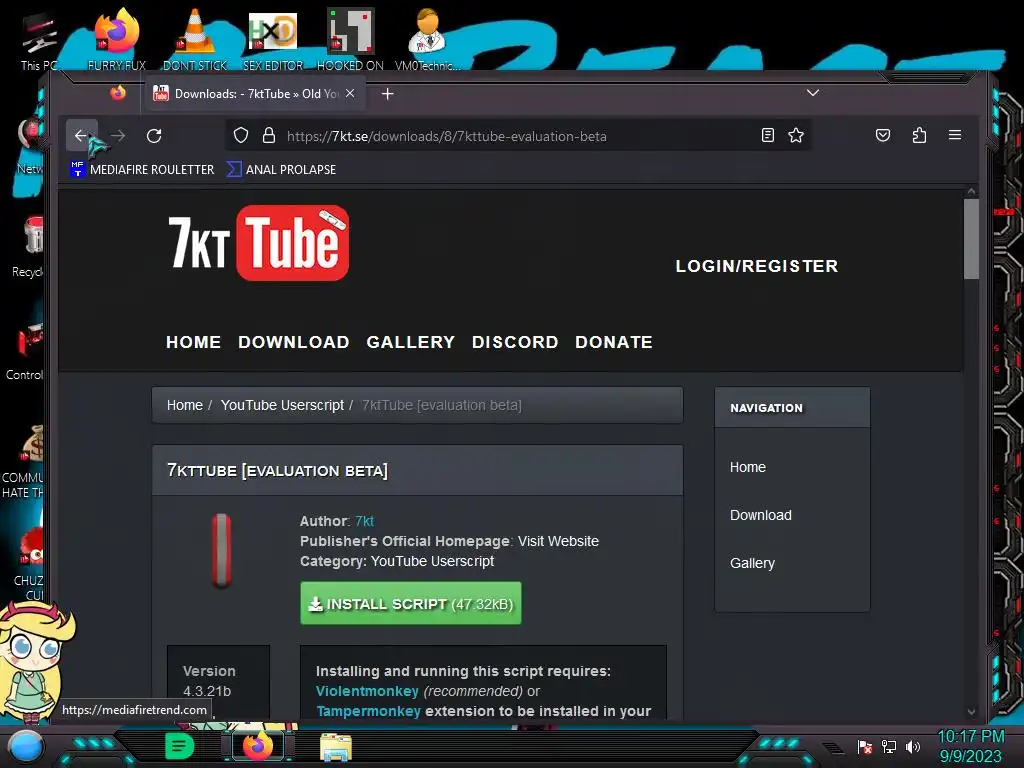This screenshot has width=1024, height=768.
Task: Click the page vertical scrollbar thumb
Action: 971,238
